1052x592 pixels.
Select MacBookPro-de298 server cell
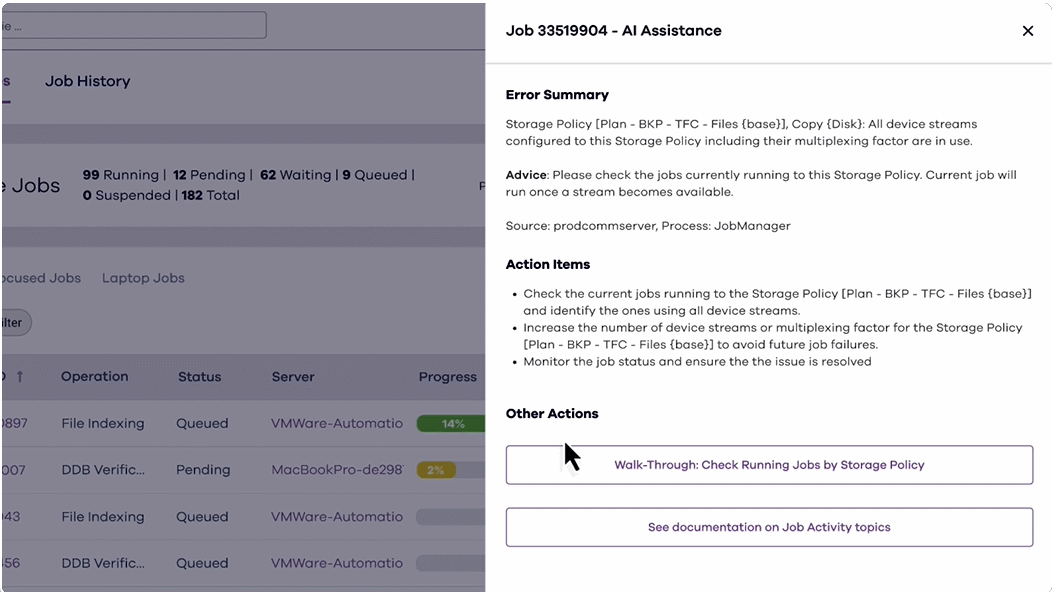pyautogui.click(x=337, y=470)
